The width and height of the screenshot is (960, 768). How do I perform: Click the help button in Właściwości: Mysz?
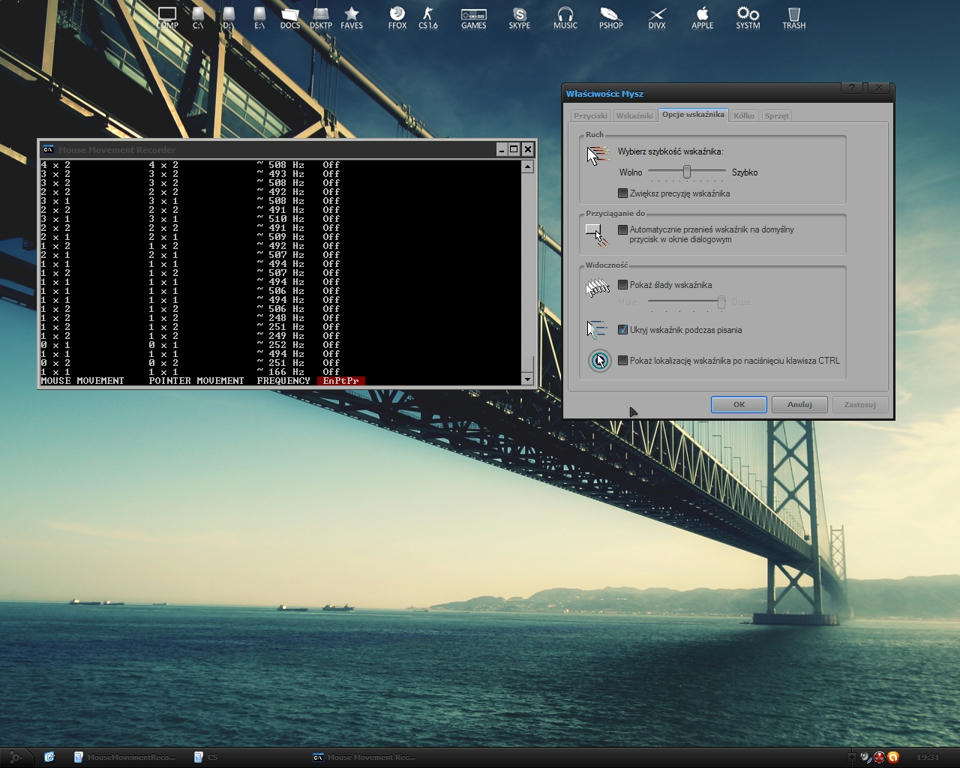(852, 88)
